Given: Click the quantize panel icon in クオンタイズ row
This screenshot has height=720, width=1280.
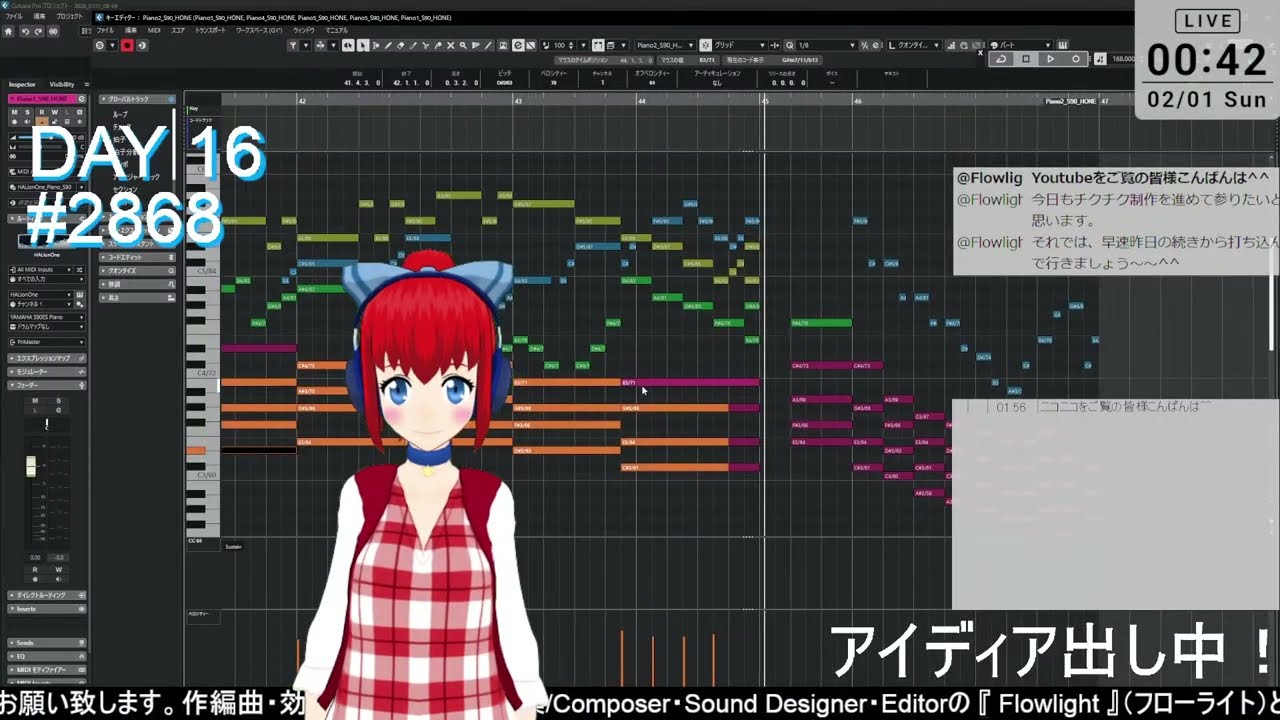Looking at the screenshot, I should [x=171, y=270].
